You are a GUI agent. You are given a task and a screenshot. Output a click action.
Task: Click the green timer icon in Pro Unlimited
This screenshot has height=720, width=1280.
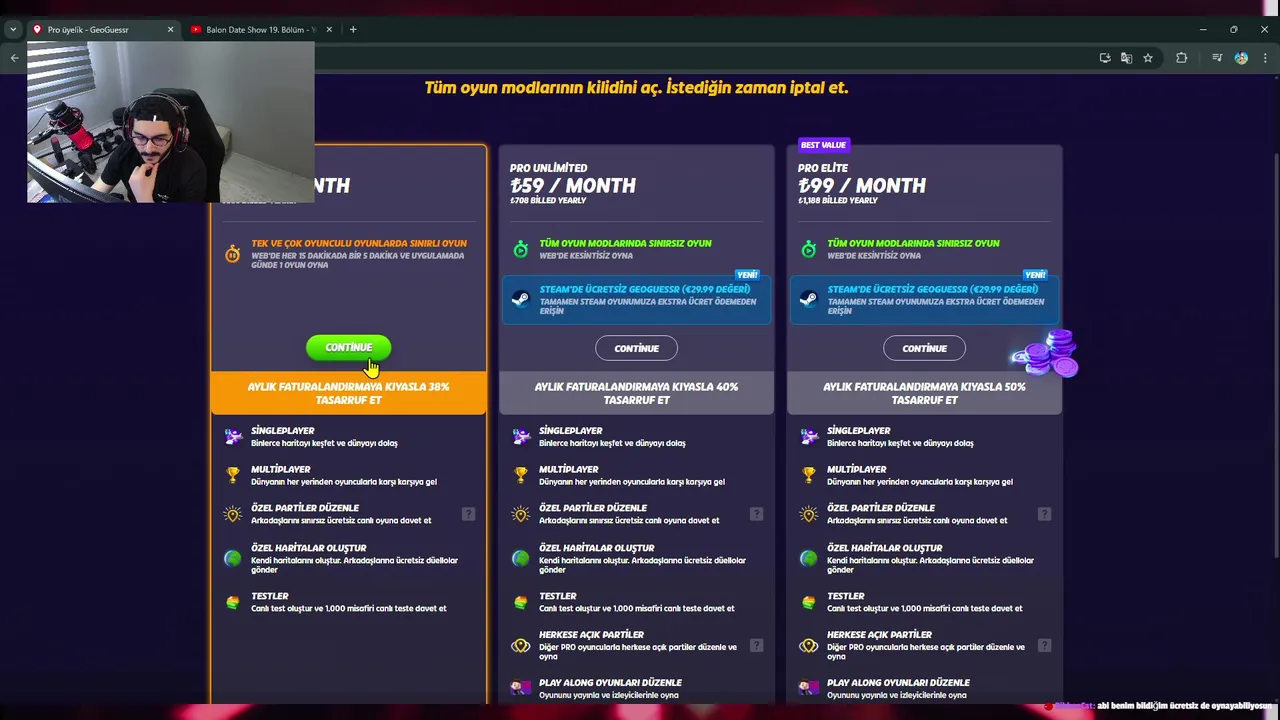[520, 249]
